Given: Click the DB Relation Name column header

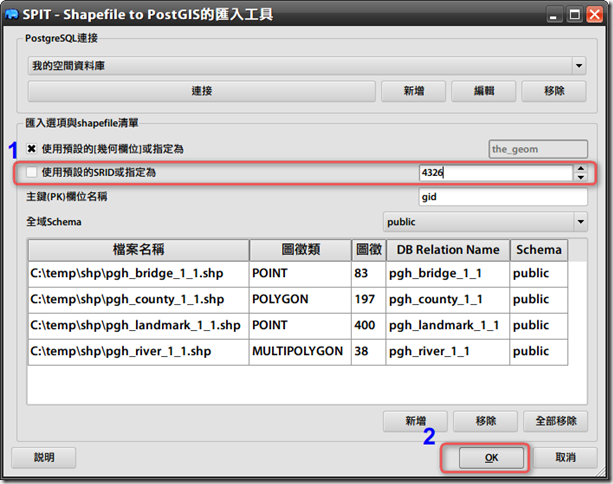Looking at the screenshot, I should (448, 250).
